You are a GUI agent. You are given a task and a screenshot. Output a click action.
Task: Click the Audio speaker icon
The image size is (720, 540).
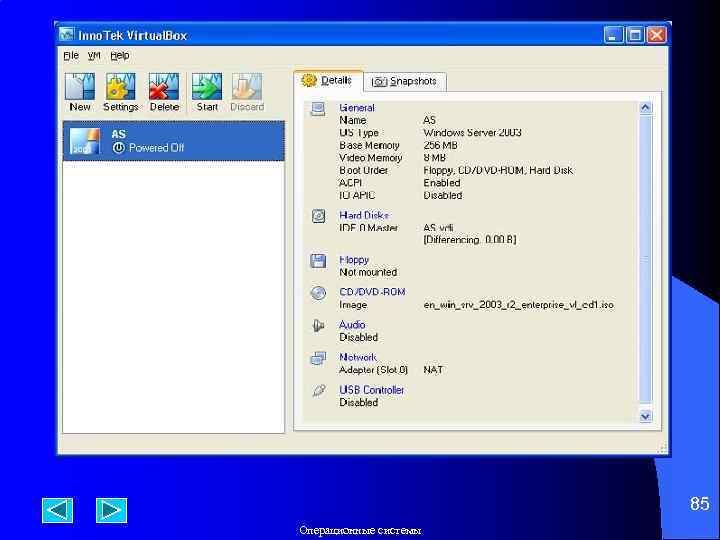pos(318,326)
